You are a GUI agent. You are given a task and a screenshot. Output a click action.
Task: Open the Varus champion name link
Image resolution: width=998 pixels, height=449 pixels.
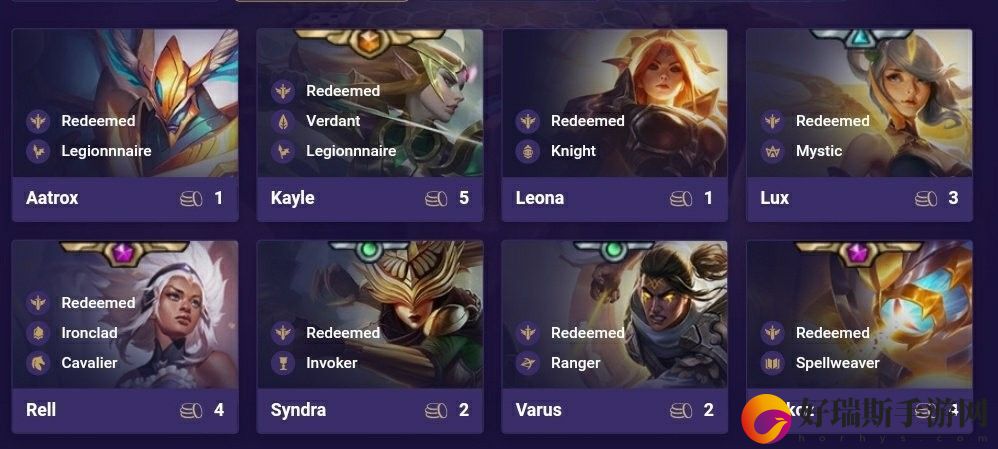538,410
